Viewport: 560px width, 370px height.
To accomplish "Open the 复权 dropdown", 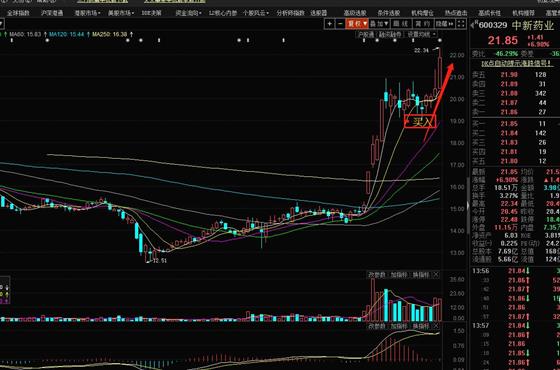I will click(x=357, y=24).
